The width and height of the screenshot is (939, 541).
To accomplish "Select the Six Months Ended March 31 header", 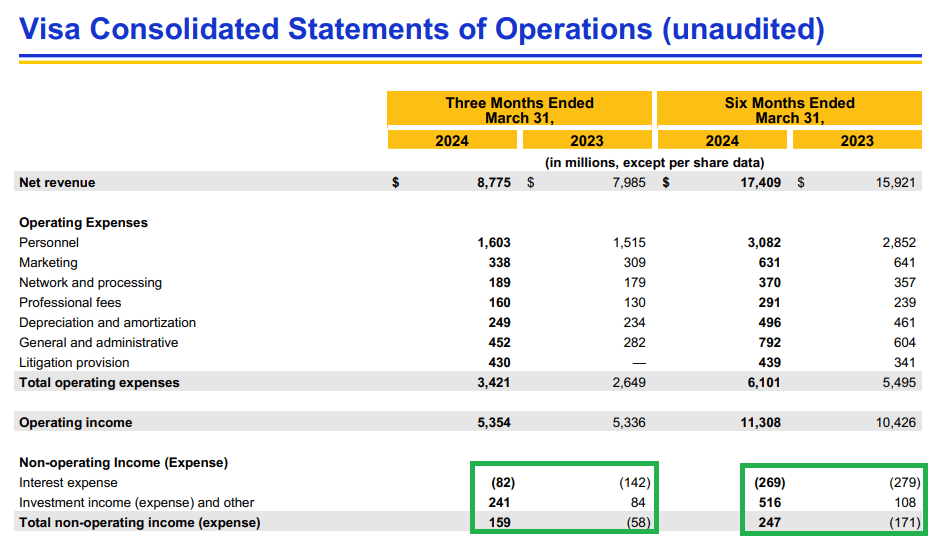I will coord(789,110).
